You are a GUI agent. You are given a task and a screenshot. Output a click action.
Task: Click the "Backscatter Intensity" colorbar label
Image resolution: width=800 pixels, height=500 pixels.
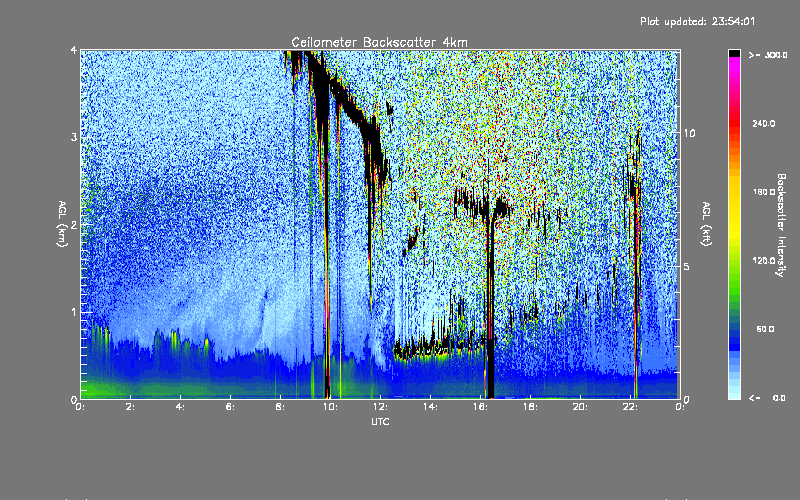[781, 225]
